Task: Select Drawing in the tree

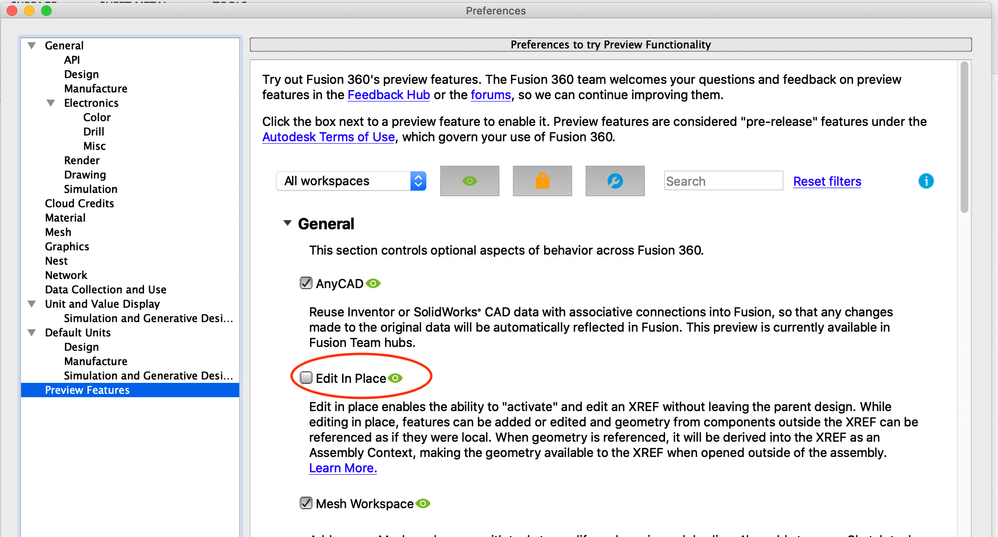Action: pyautogui.click(x=85, y=175)
